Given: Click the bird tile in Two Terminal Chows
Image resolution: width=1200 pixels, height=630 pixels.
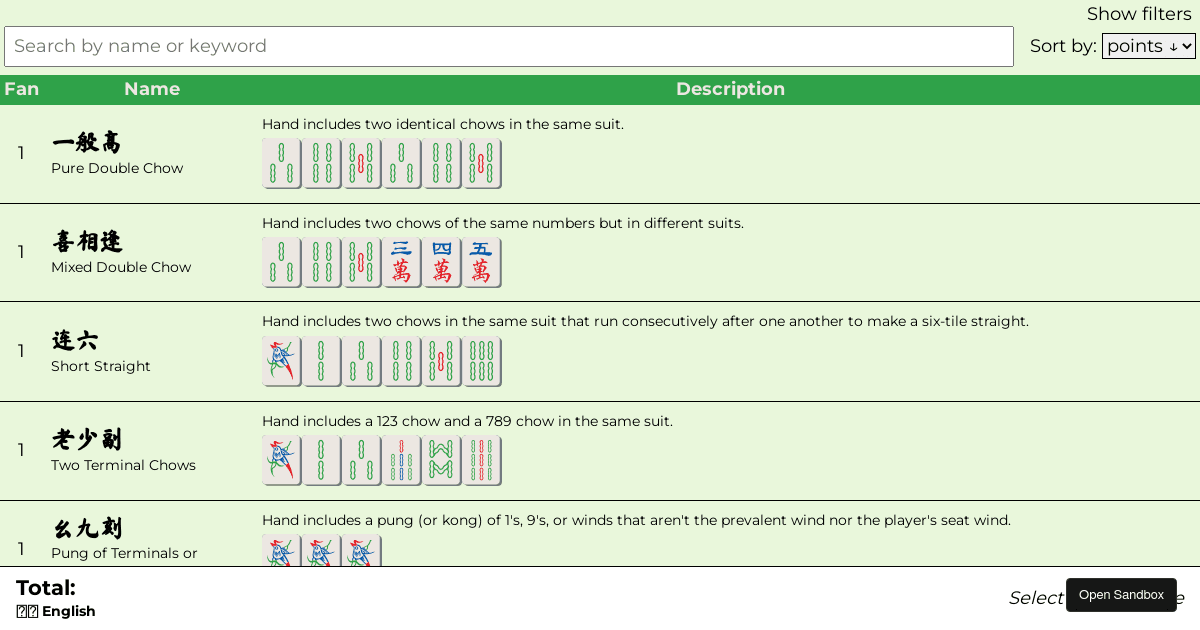Looking at the screenshot, I should [x=281, y=460].
